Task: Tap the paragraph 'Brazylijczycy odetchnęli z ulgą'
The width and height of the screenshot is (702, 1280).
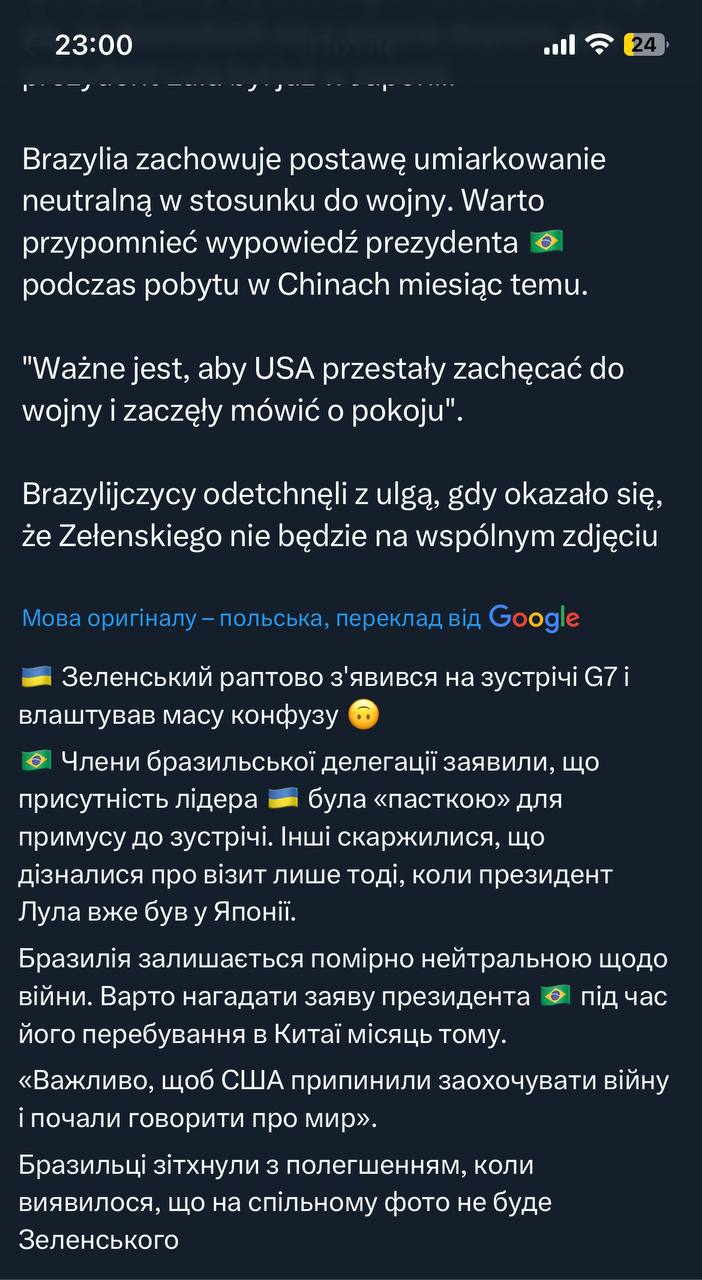Action: tap(340, 515)
